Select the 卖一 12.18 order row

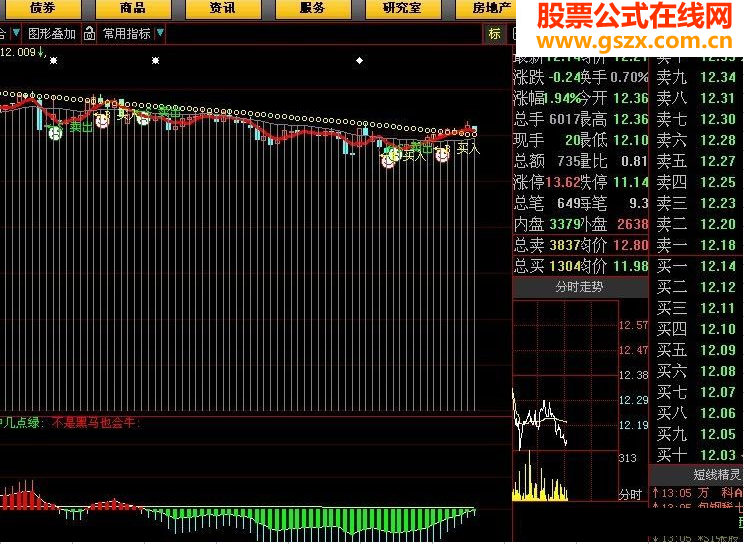click(x=696, y=245)
